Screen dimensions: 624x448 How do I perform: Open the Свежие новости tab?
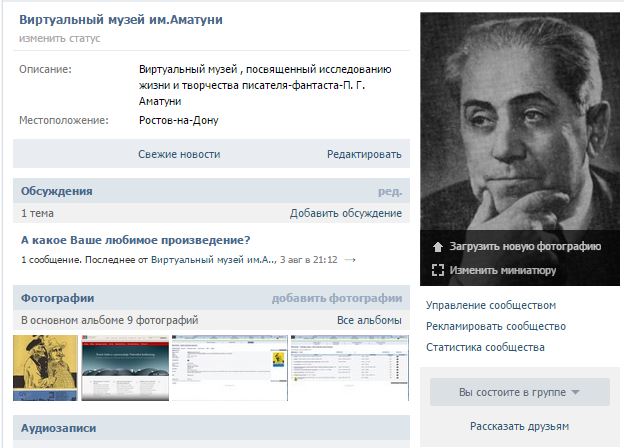(179, 154)
